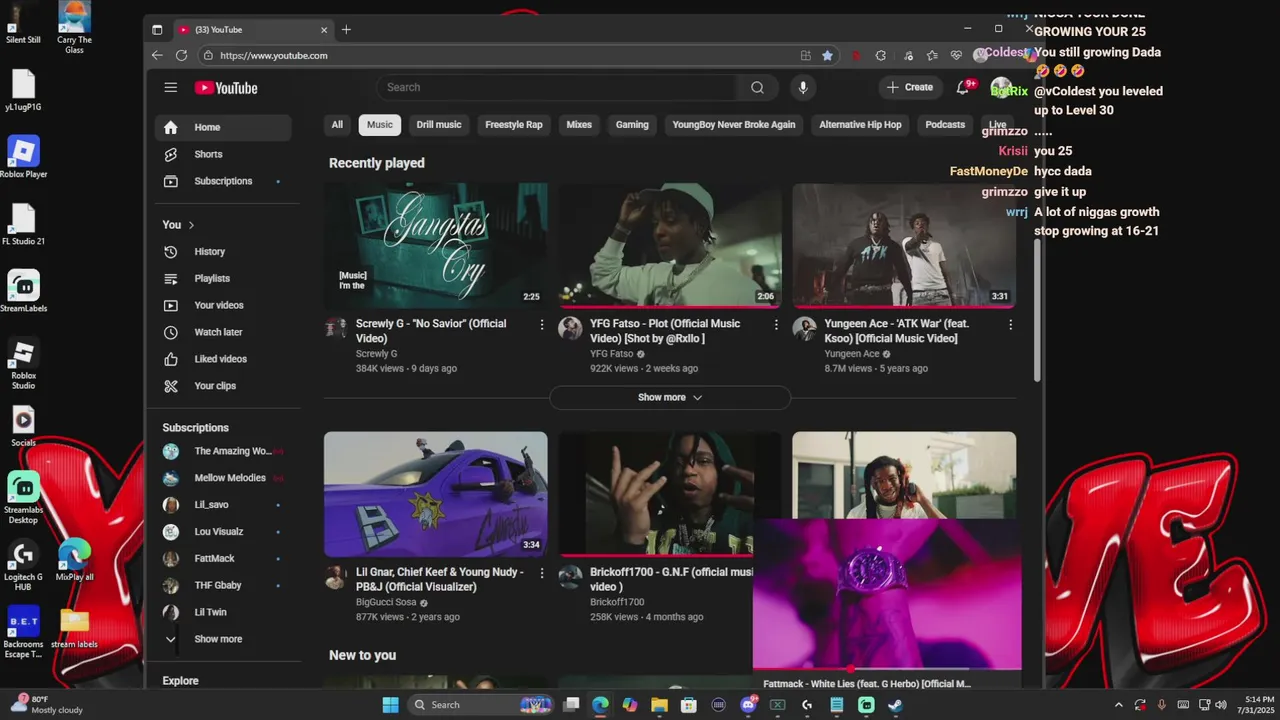This screenshot has height=720, width=1280.
Task: Go to Home in the sidebar
Action: coord(222,127)
